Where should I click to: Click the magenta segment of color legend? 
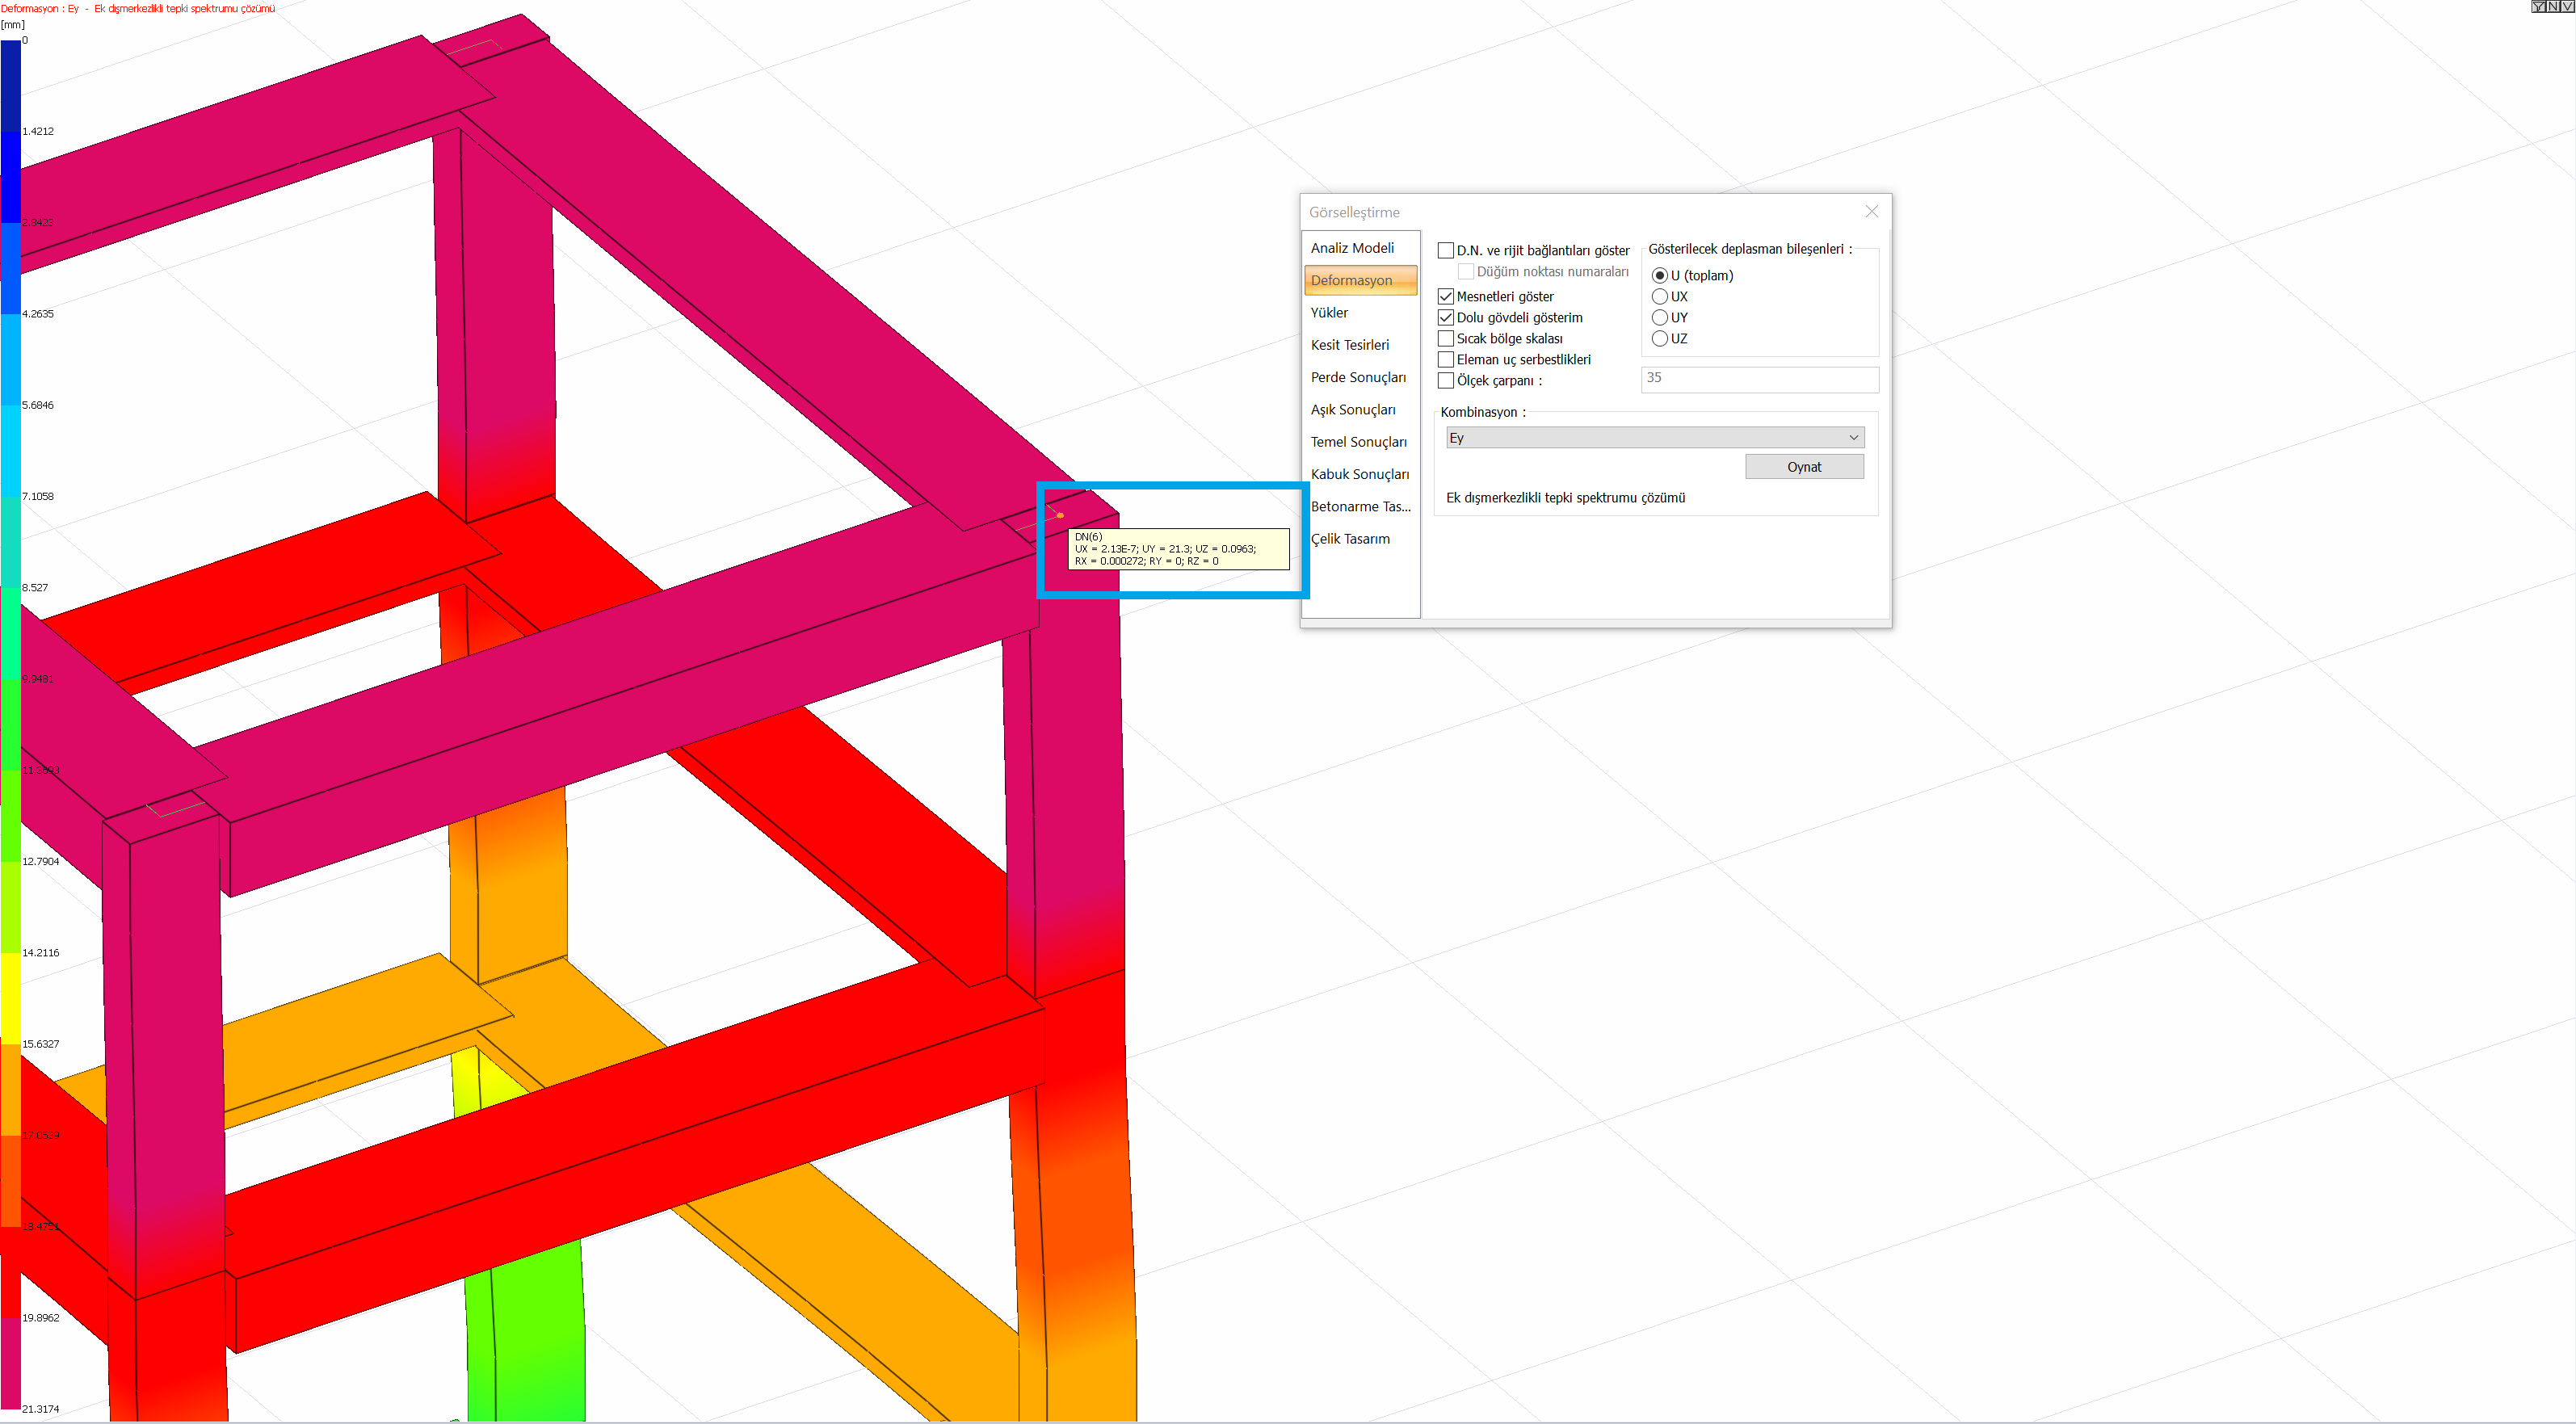click(x=10, y=1363)
